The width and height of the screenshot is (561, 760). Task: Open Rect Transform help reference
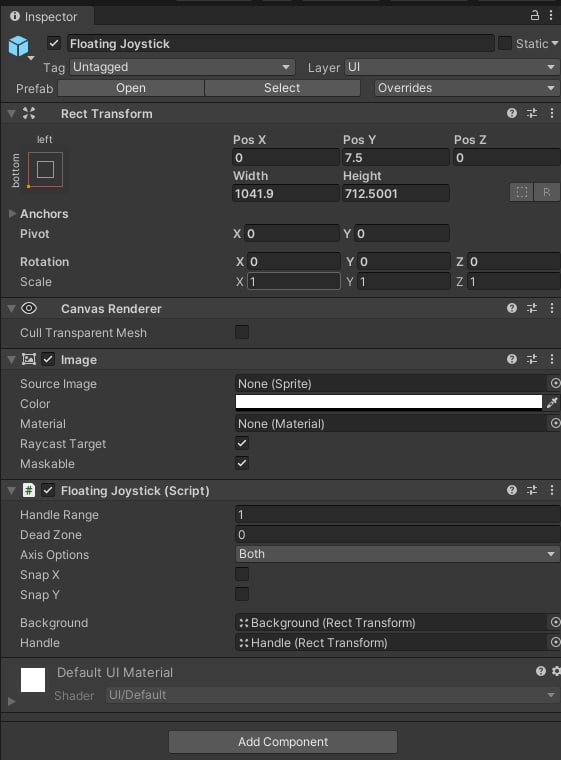[512, 113]
